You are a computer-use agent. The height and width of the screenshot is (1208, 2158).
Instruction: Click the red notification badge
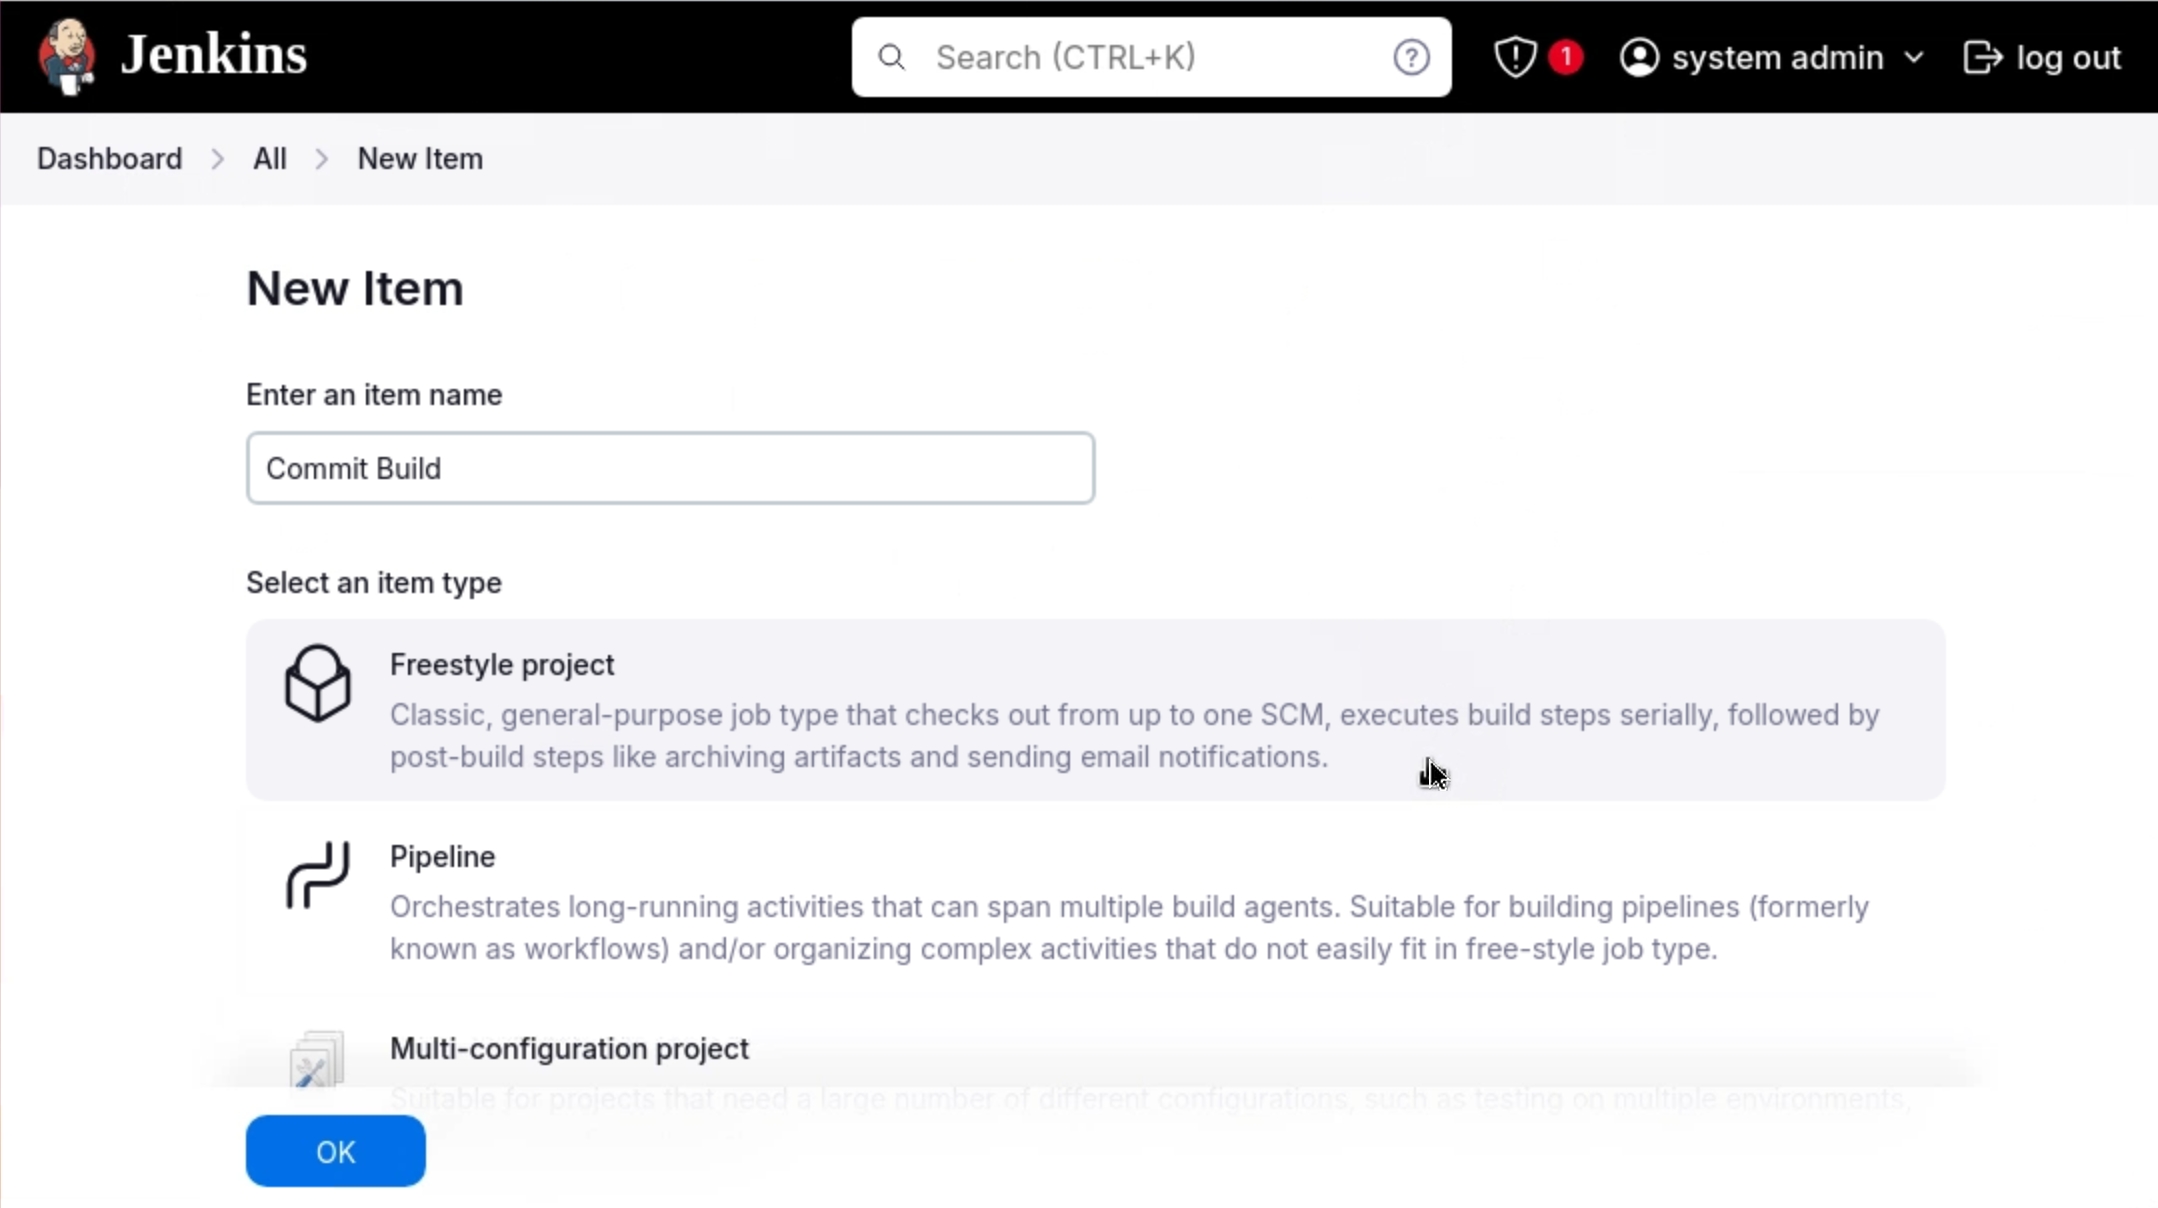pyautogui.click(x=1565, y=57)
